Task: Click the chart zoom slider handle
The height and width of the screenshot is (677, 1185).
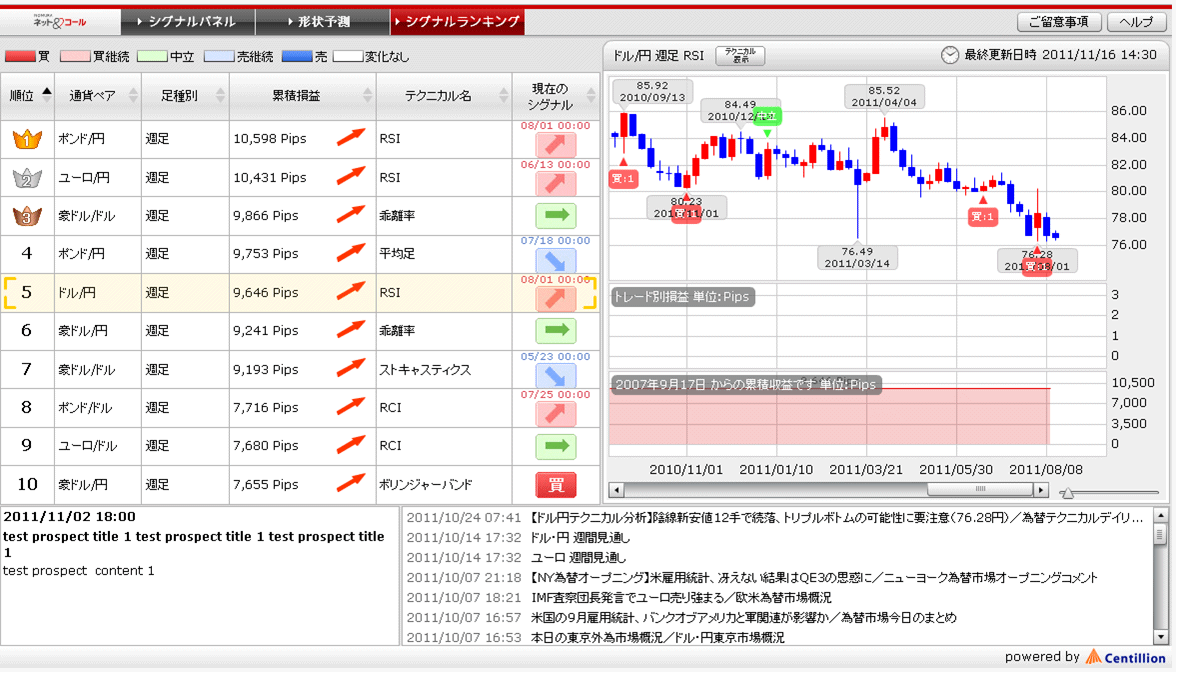Action: [x=1068, y=492]
